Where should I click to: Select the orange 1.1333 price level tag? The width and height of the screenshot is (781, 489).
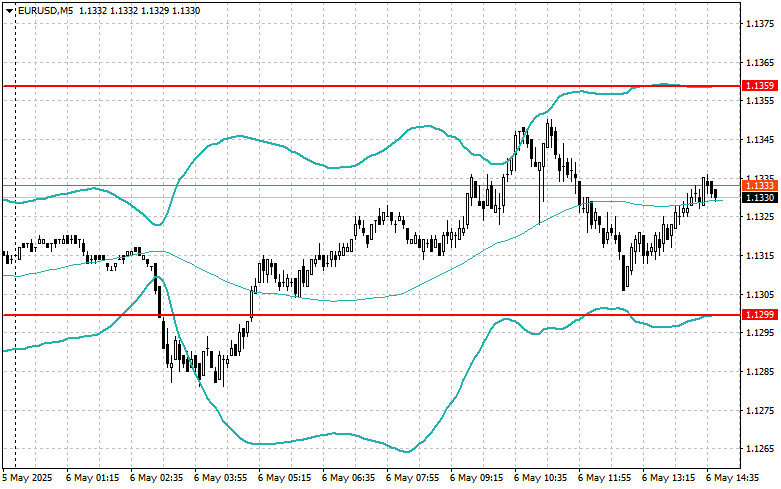(760, 185)
